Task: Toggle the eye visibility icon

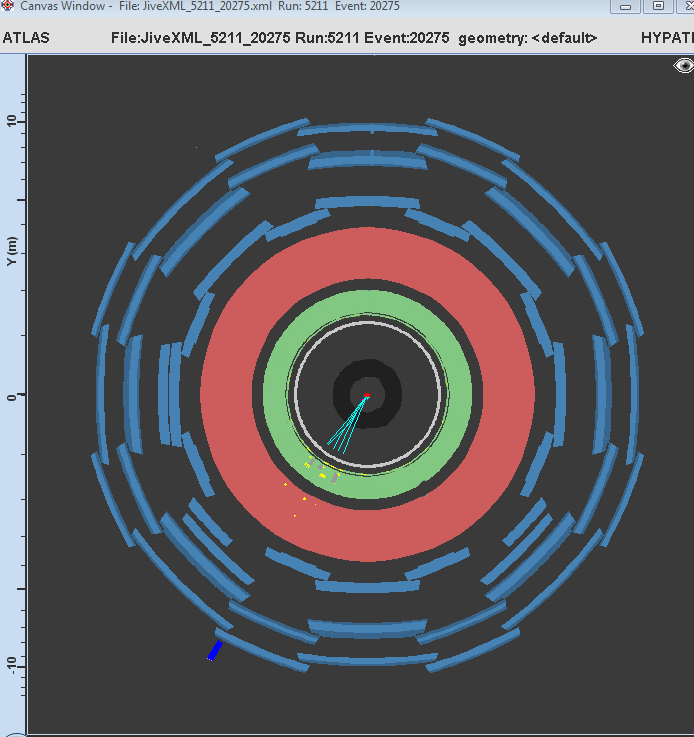Action: pyautogui.click(x=684, y=66)
